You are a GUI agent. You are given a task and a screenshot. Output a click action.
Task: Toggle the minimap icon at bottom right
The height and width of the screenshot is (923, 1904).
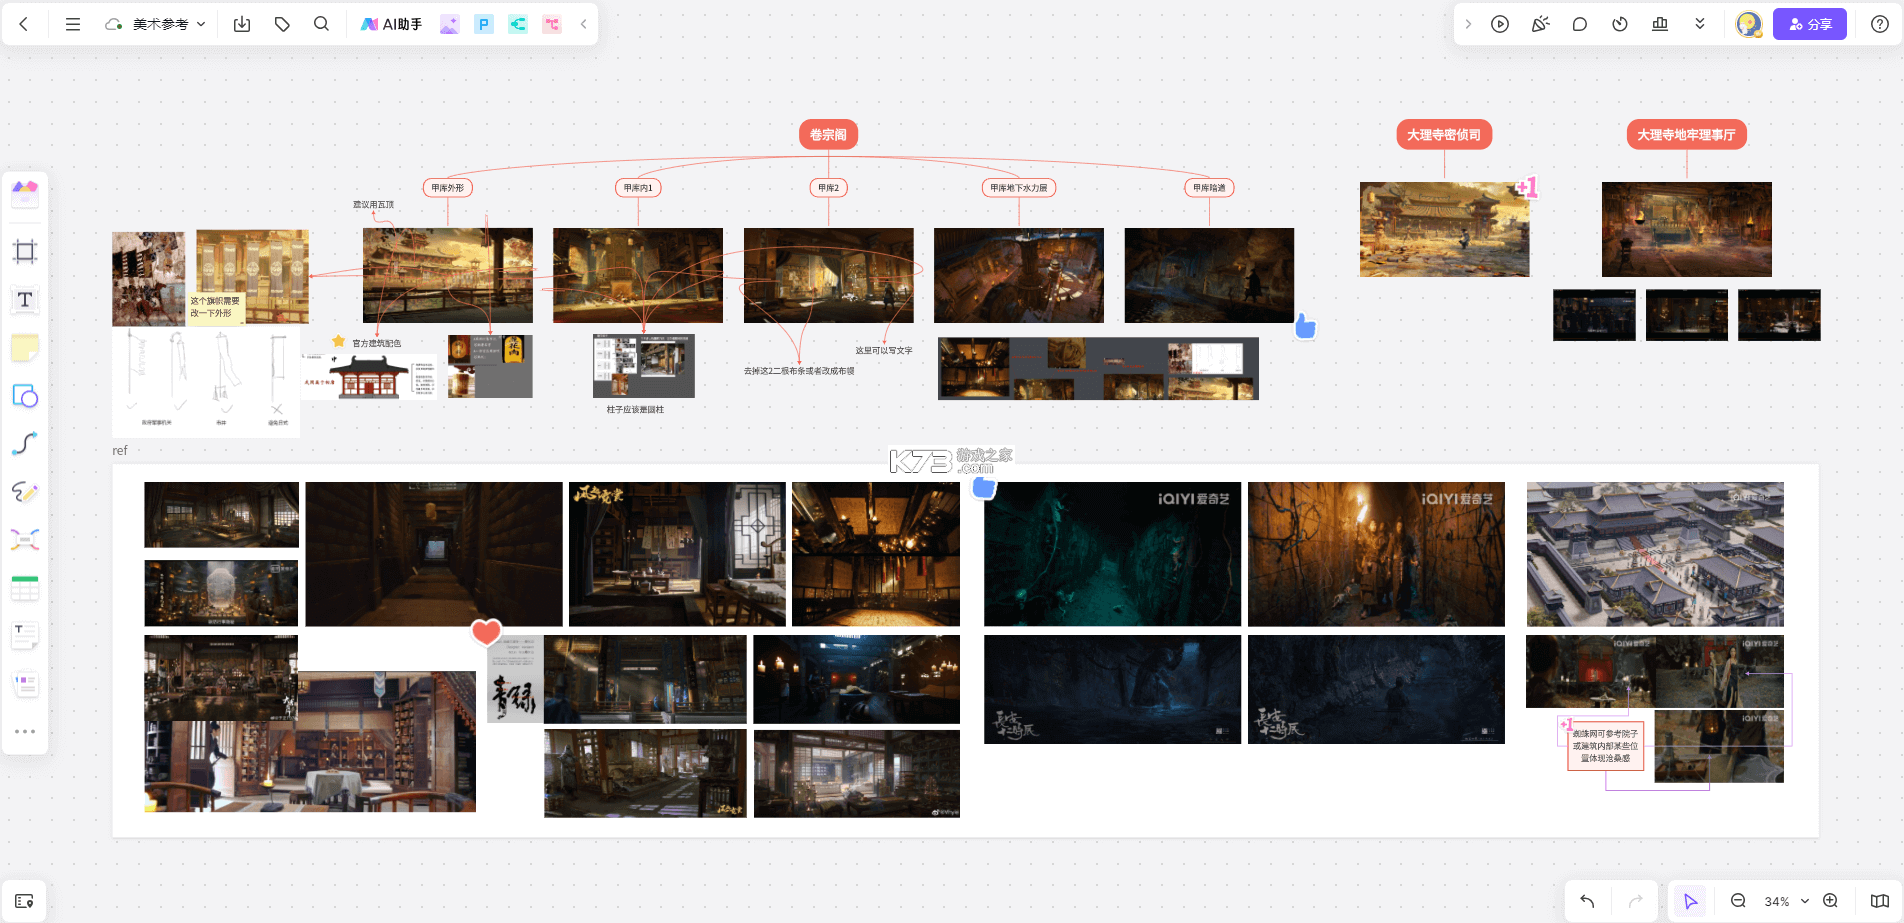pos(1880,901)
